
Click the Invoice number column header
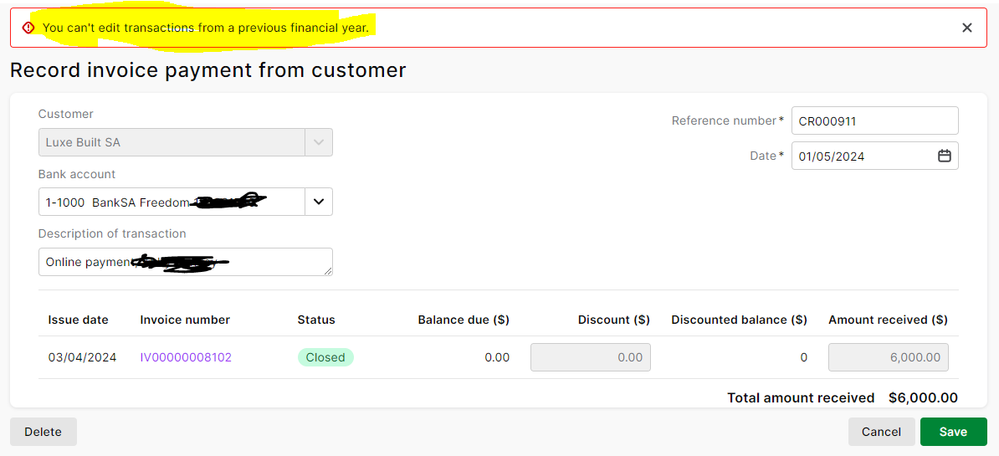[x=185, y=320]
